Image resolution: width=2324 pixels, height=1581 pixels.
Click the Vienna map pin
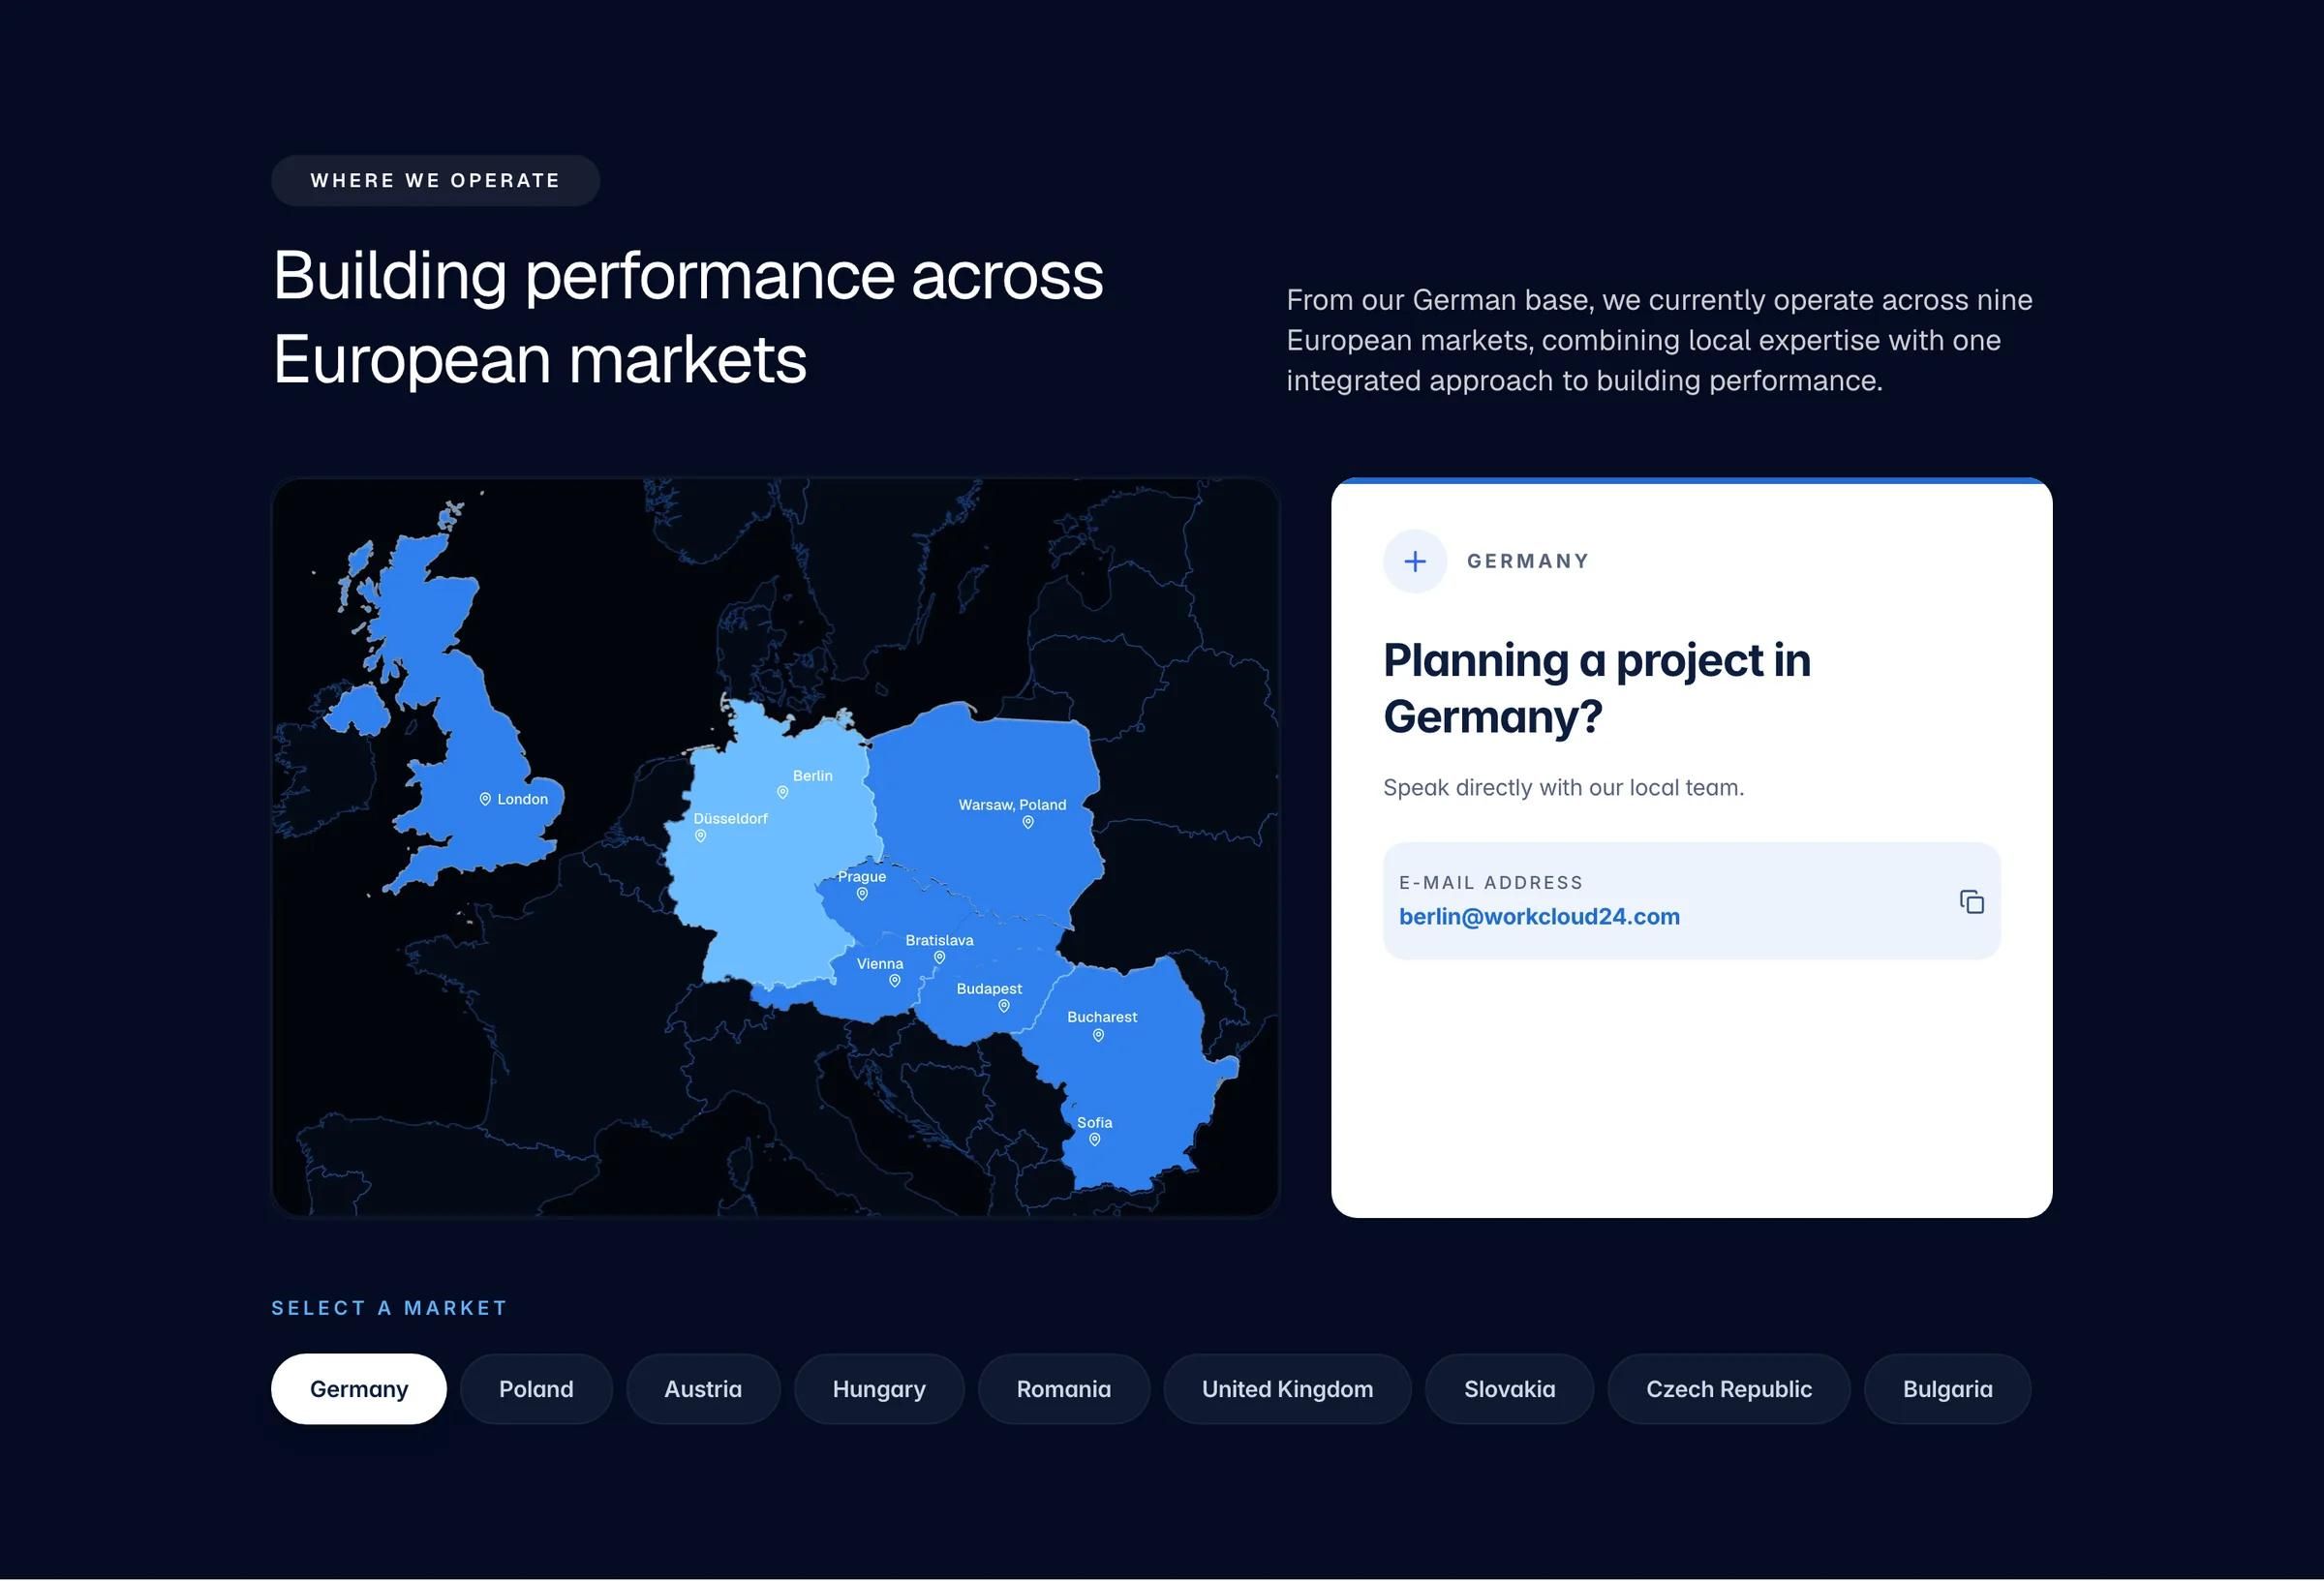(895, 981)
